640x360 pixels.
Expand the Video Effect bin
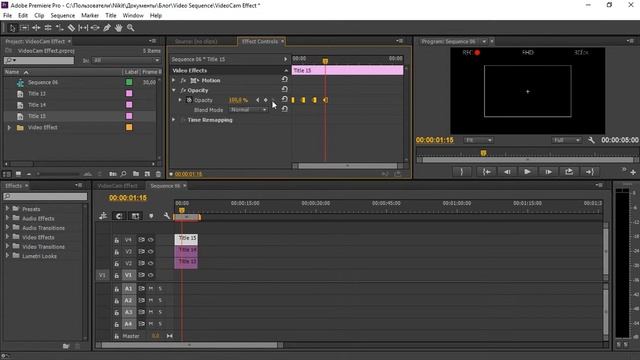pos(9,128)
